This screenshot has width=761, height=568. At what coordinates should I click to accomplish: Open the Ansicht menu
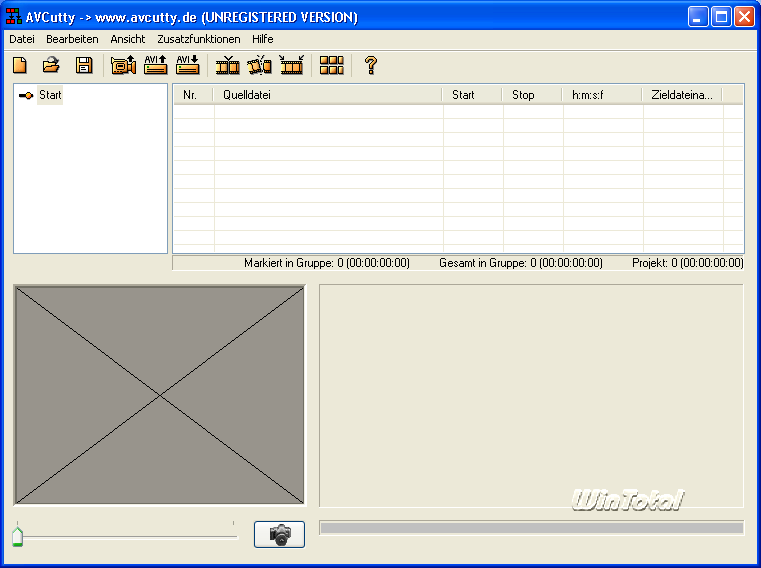click(x=128, y=39)
